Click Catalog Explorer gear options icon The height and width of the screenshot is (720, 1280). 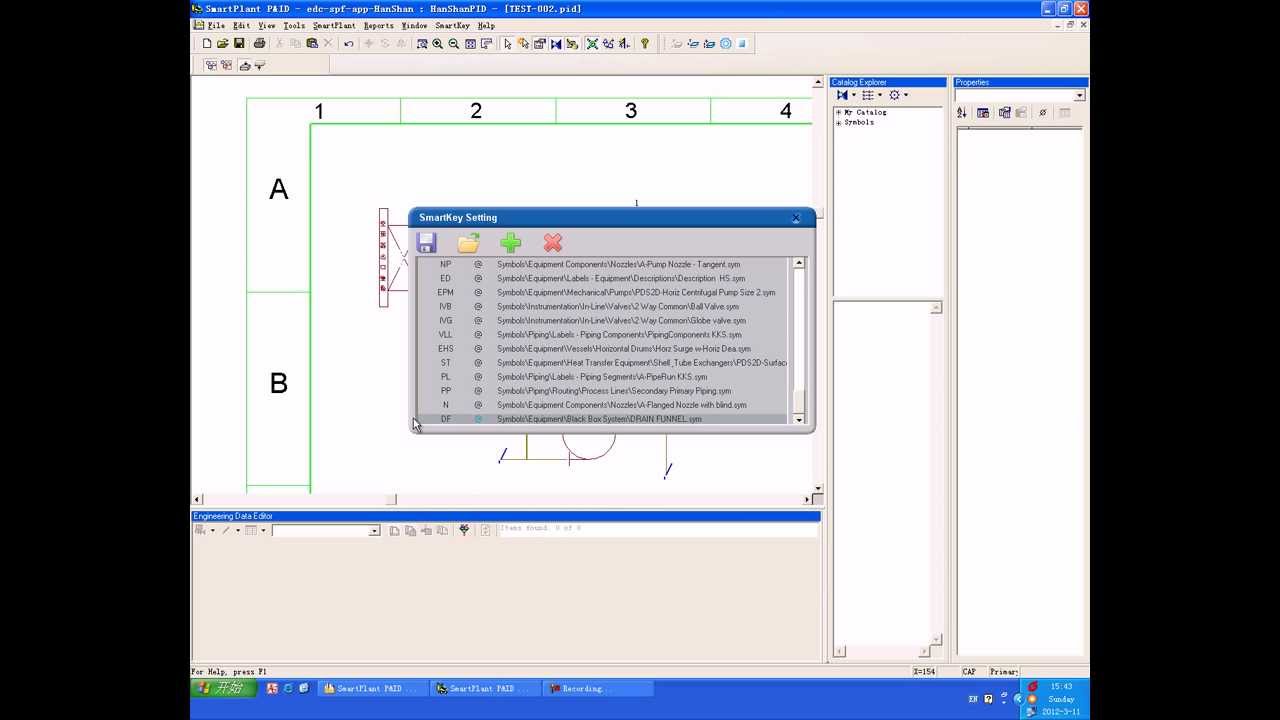tap(895, 95)
